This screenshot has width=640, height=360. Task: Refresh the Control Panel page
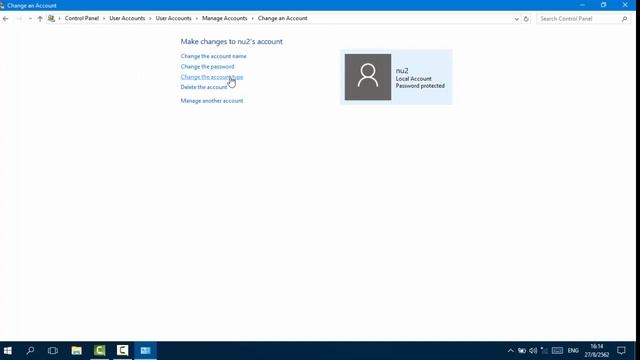tap(526, 19)
